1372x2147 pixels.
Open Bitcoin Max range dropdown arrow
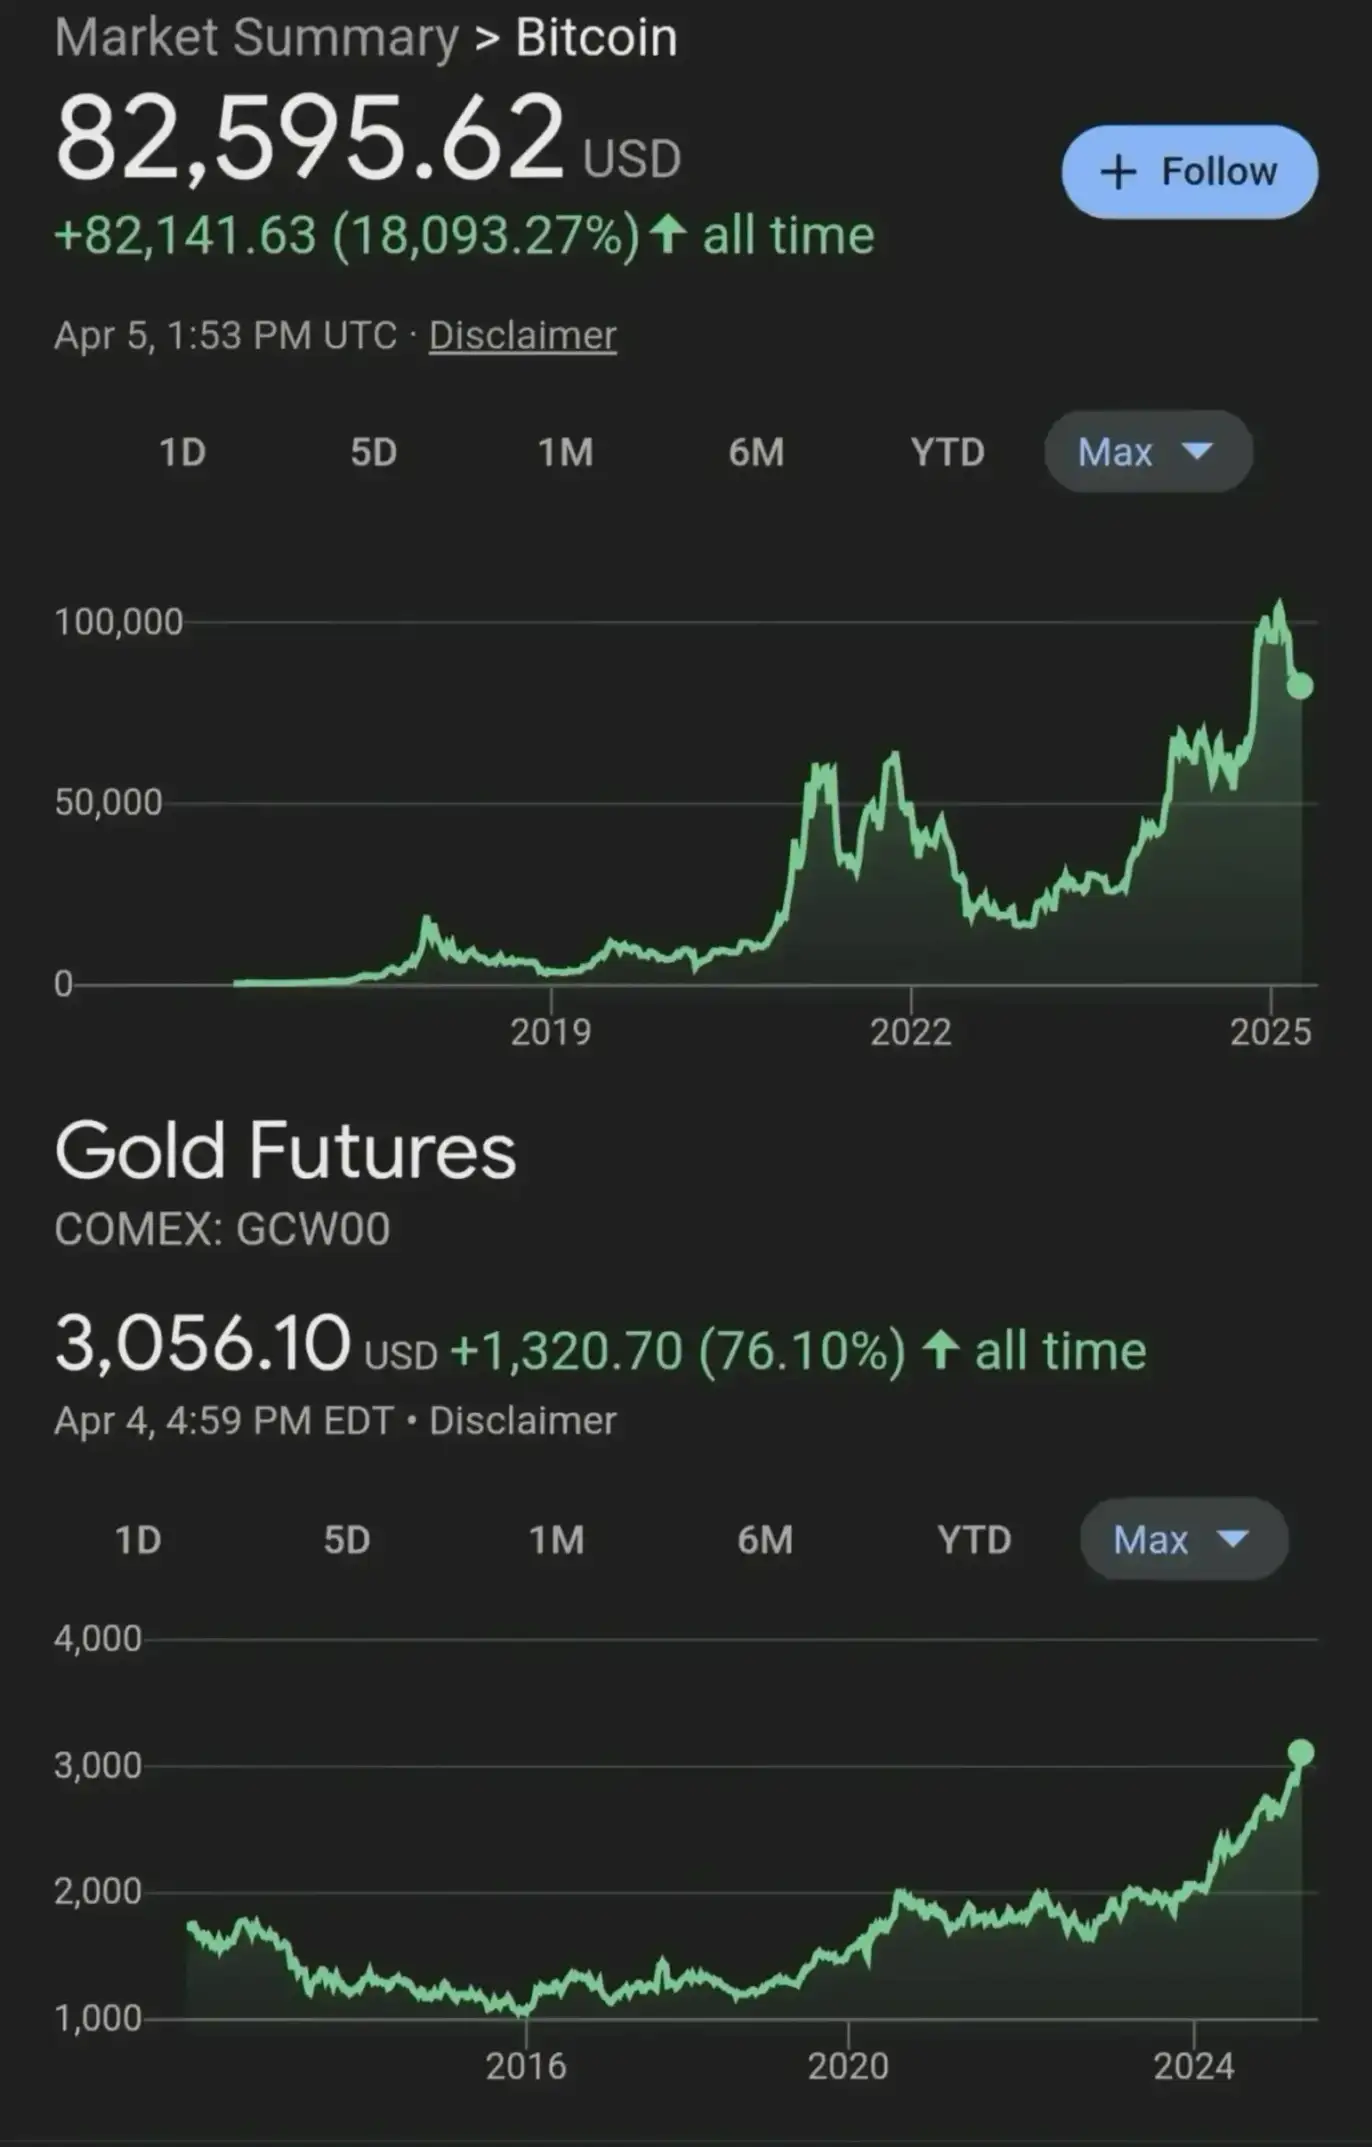point(1197,451)
